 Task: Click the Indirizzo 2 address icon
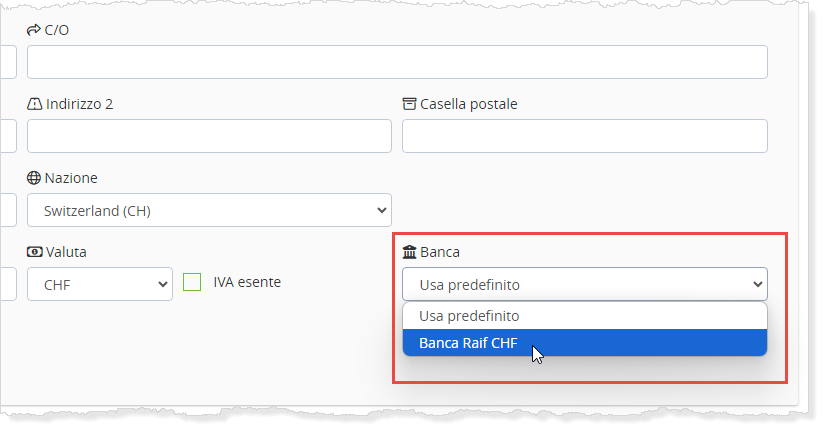pos(34,104)
